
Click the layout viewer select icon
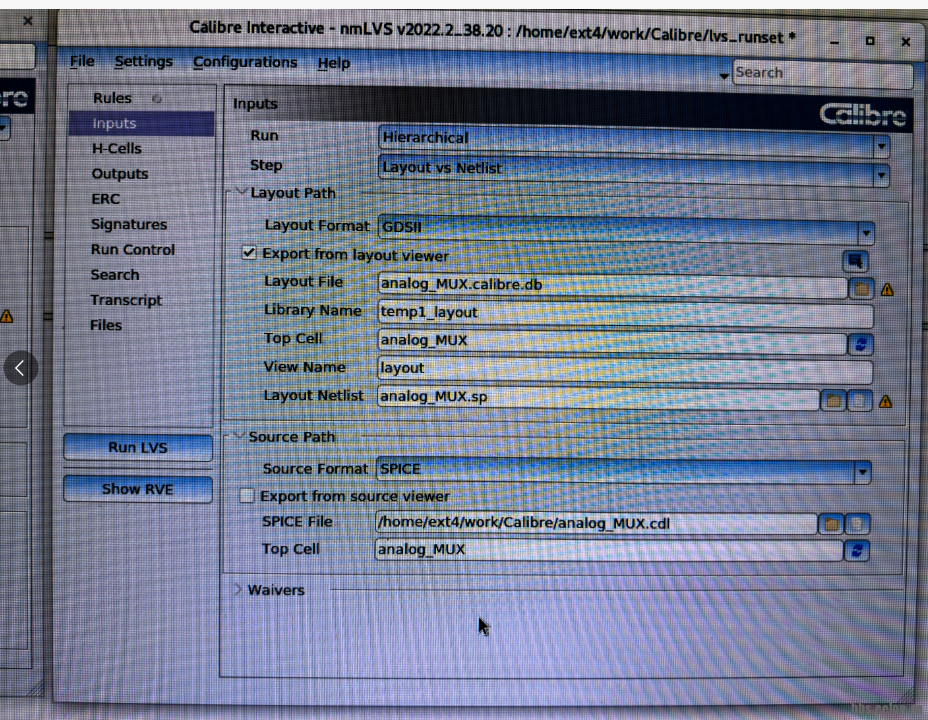coord(855,261)
